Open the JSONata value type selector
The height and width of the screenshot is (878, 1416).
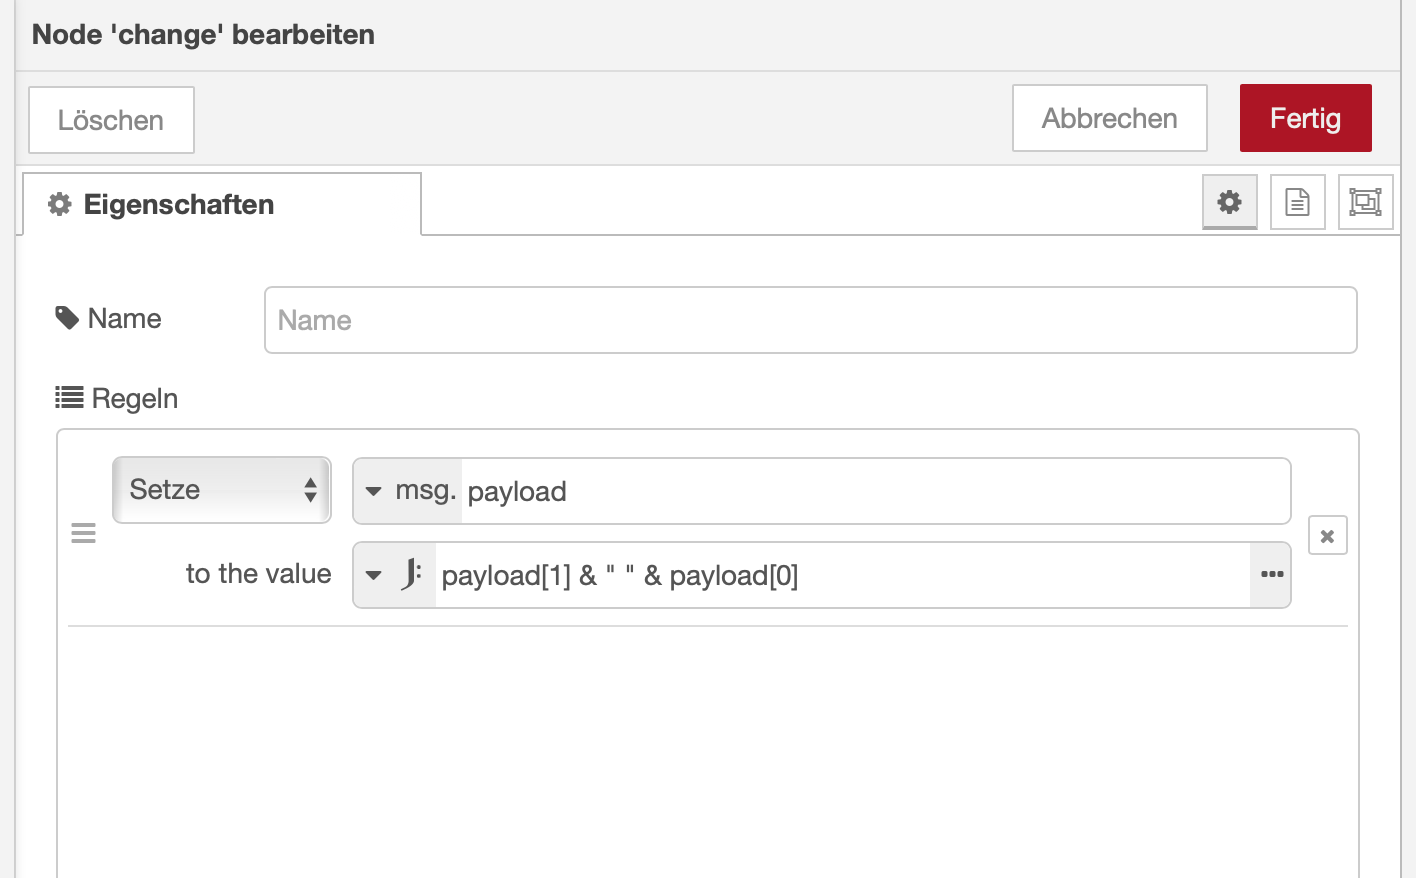coord(395,575)
